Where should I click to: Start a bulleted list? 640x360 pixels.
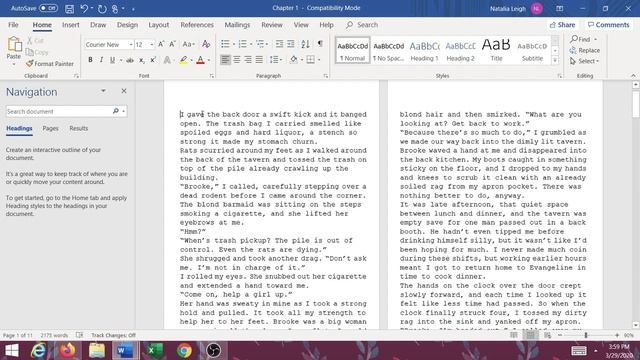tap(225, 44)
